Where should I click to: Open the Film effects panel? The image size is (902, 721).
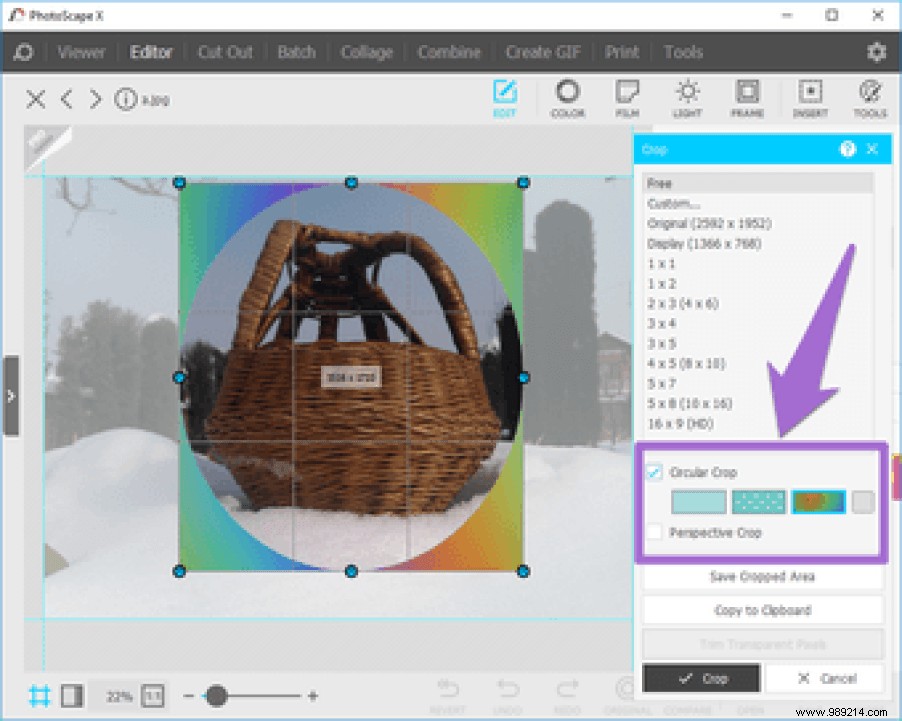pos(628,98)
